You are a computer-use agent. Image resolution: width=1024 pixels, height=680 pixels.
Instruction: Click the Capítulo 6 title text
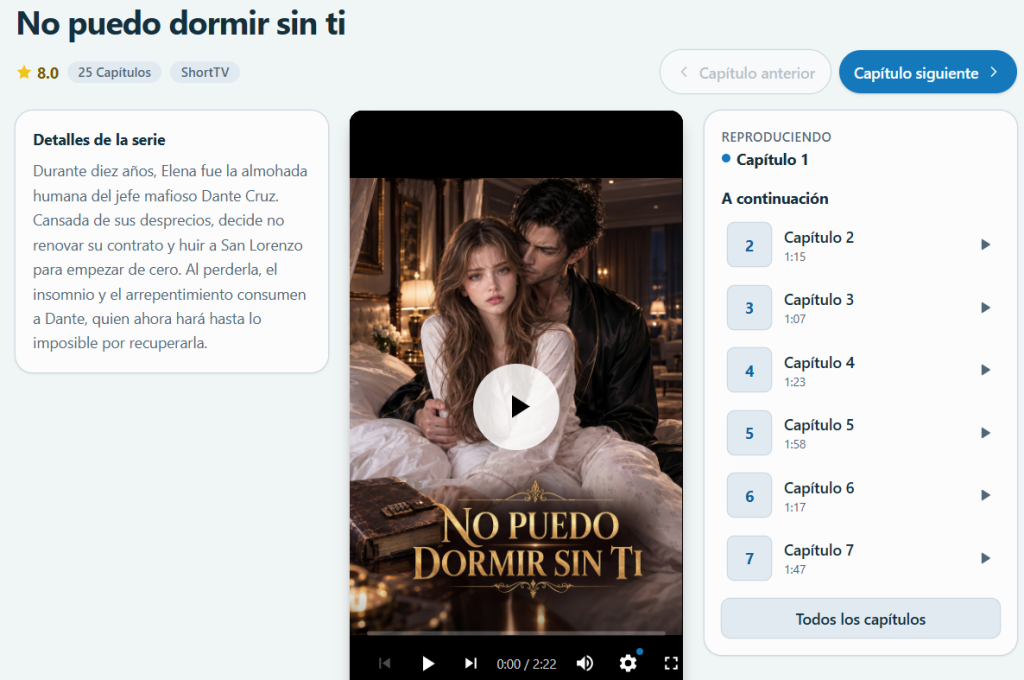coord(818,488)
